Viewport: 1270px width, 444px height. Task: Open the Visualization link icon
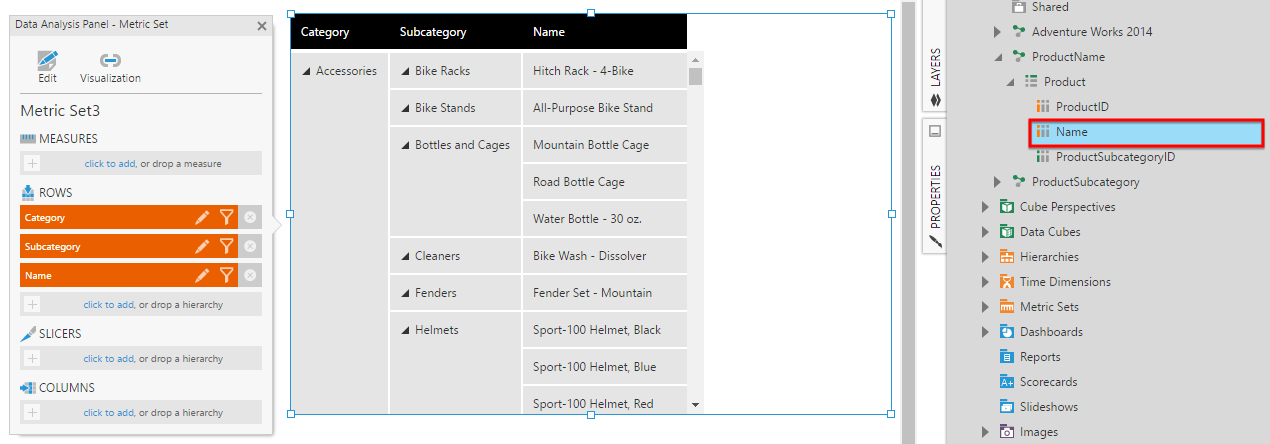click(111, 60)
